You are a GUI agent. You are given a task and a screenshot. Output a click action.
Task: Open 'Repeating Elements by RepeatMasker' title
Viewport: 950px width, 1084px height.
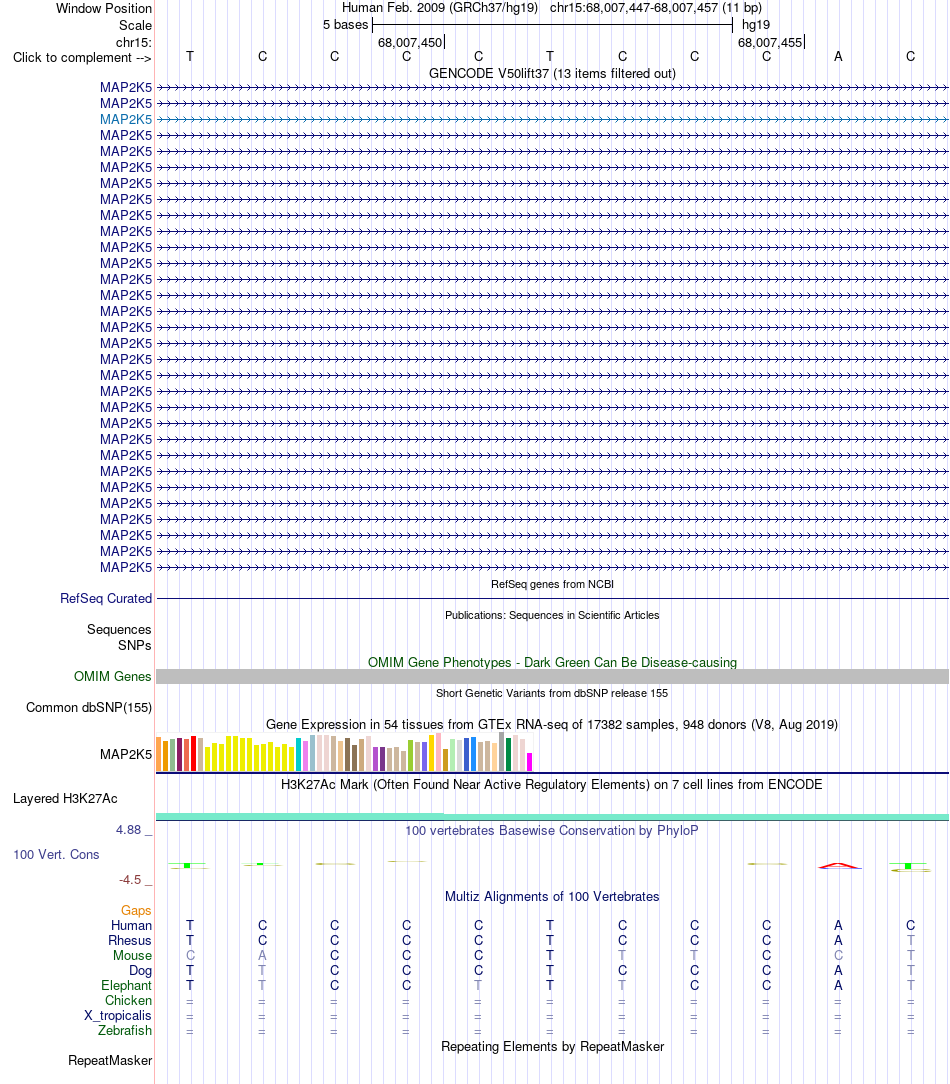(552, 1047)
